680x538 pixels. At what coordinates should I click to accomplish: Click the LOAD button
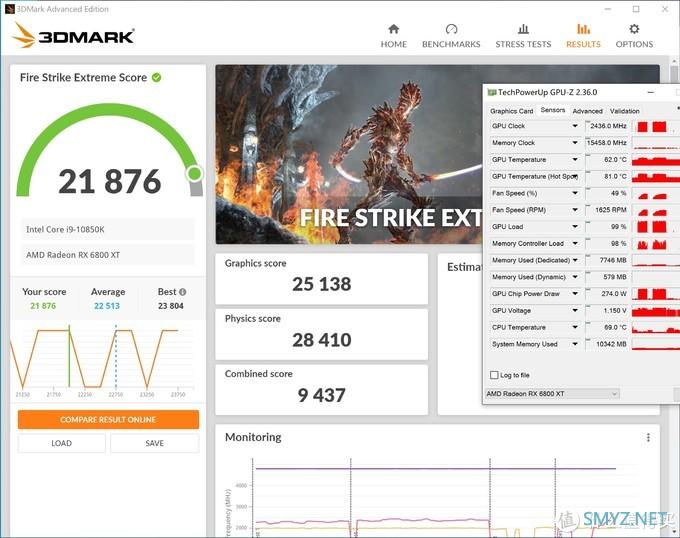pyautogui.click(x=62, y=443)
